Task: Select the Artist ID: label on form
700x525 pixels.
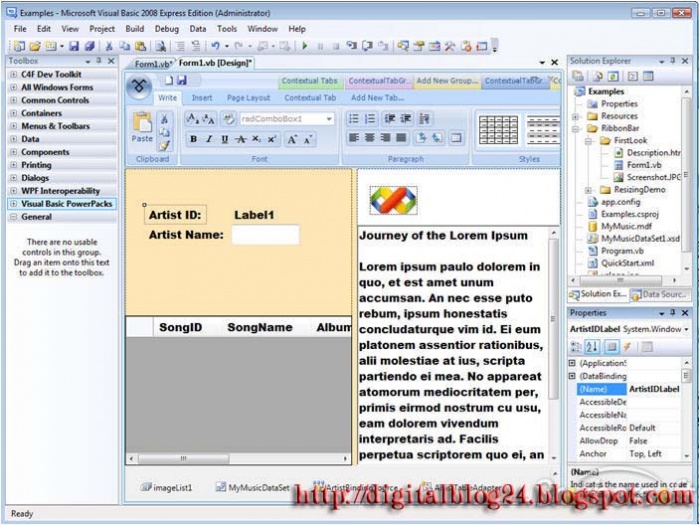Action: (x=175, y=215)
